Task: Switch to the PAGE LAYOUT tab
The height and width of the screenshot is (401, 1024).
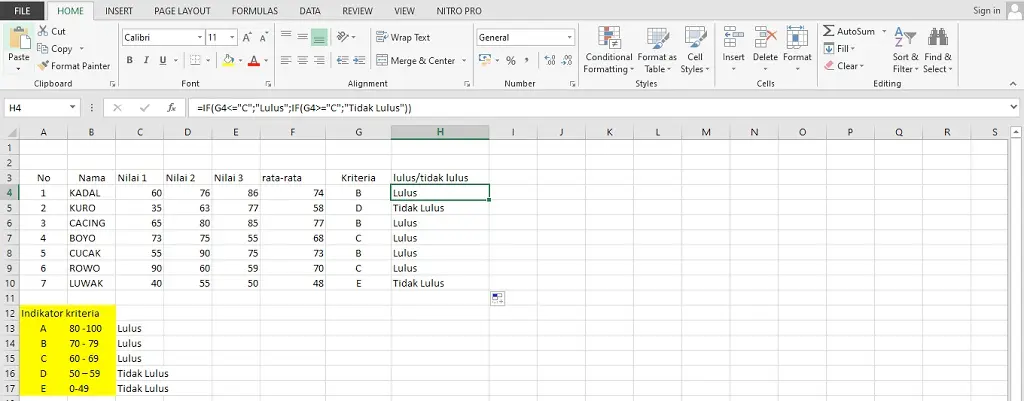Action: click(x=182, y=10)
